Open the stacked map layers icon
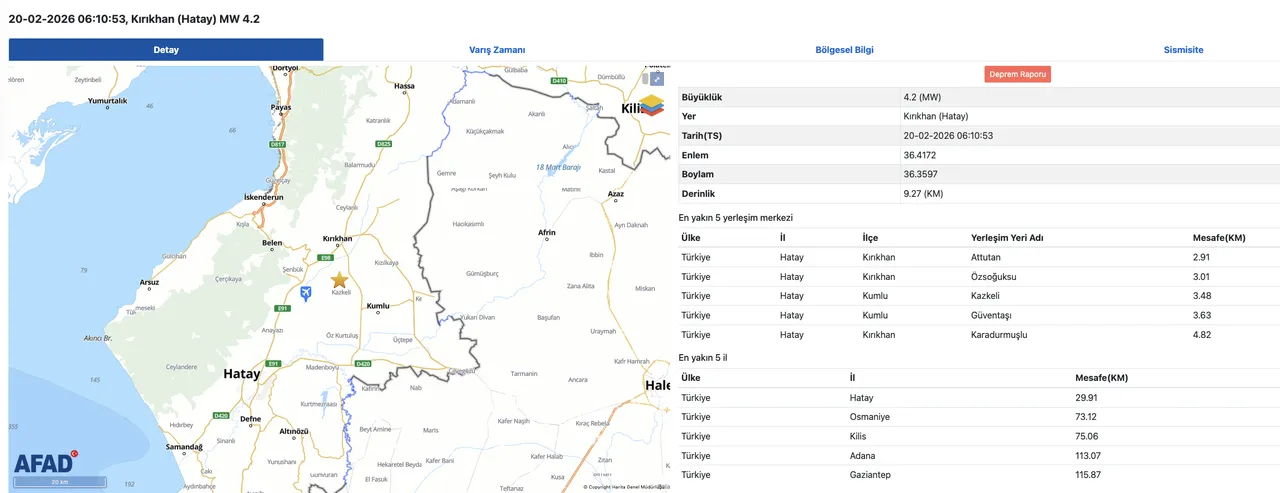Viewport: 1280px width, 493px height. (652, 105)
